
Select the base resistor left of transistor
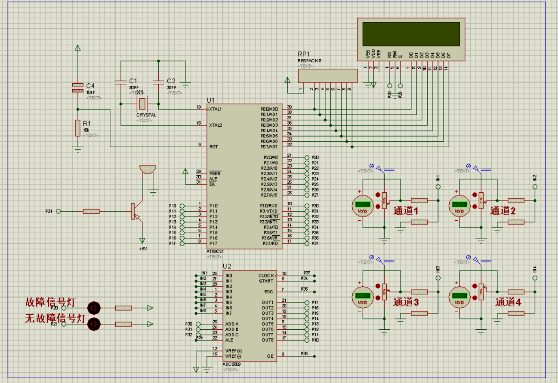click(x=91, y=211)
